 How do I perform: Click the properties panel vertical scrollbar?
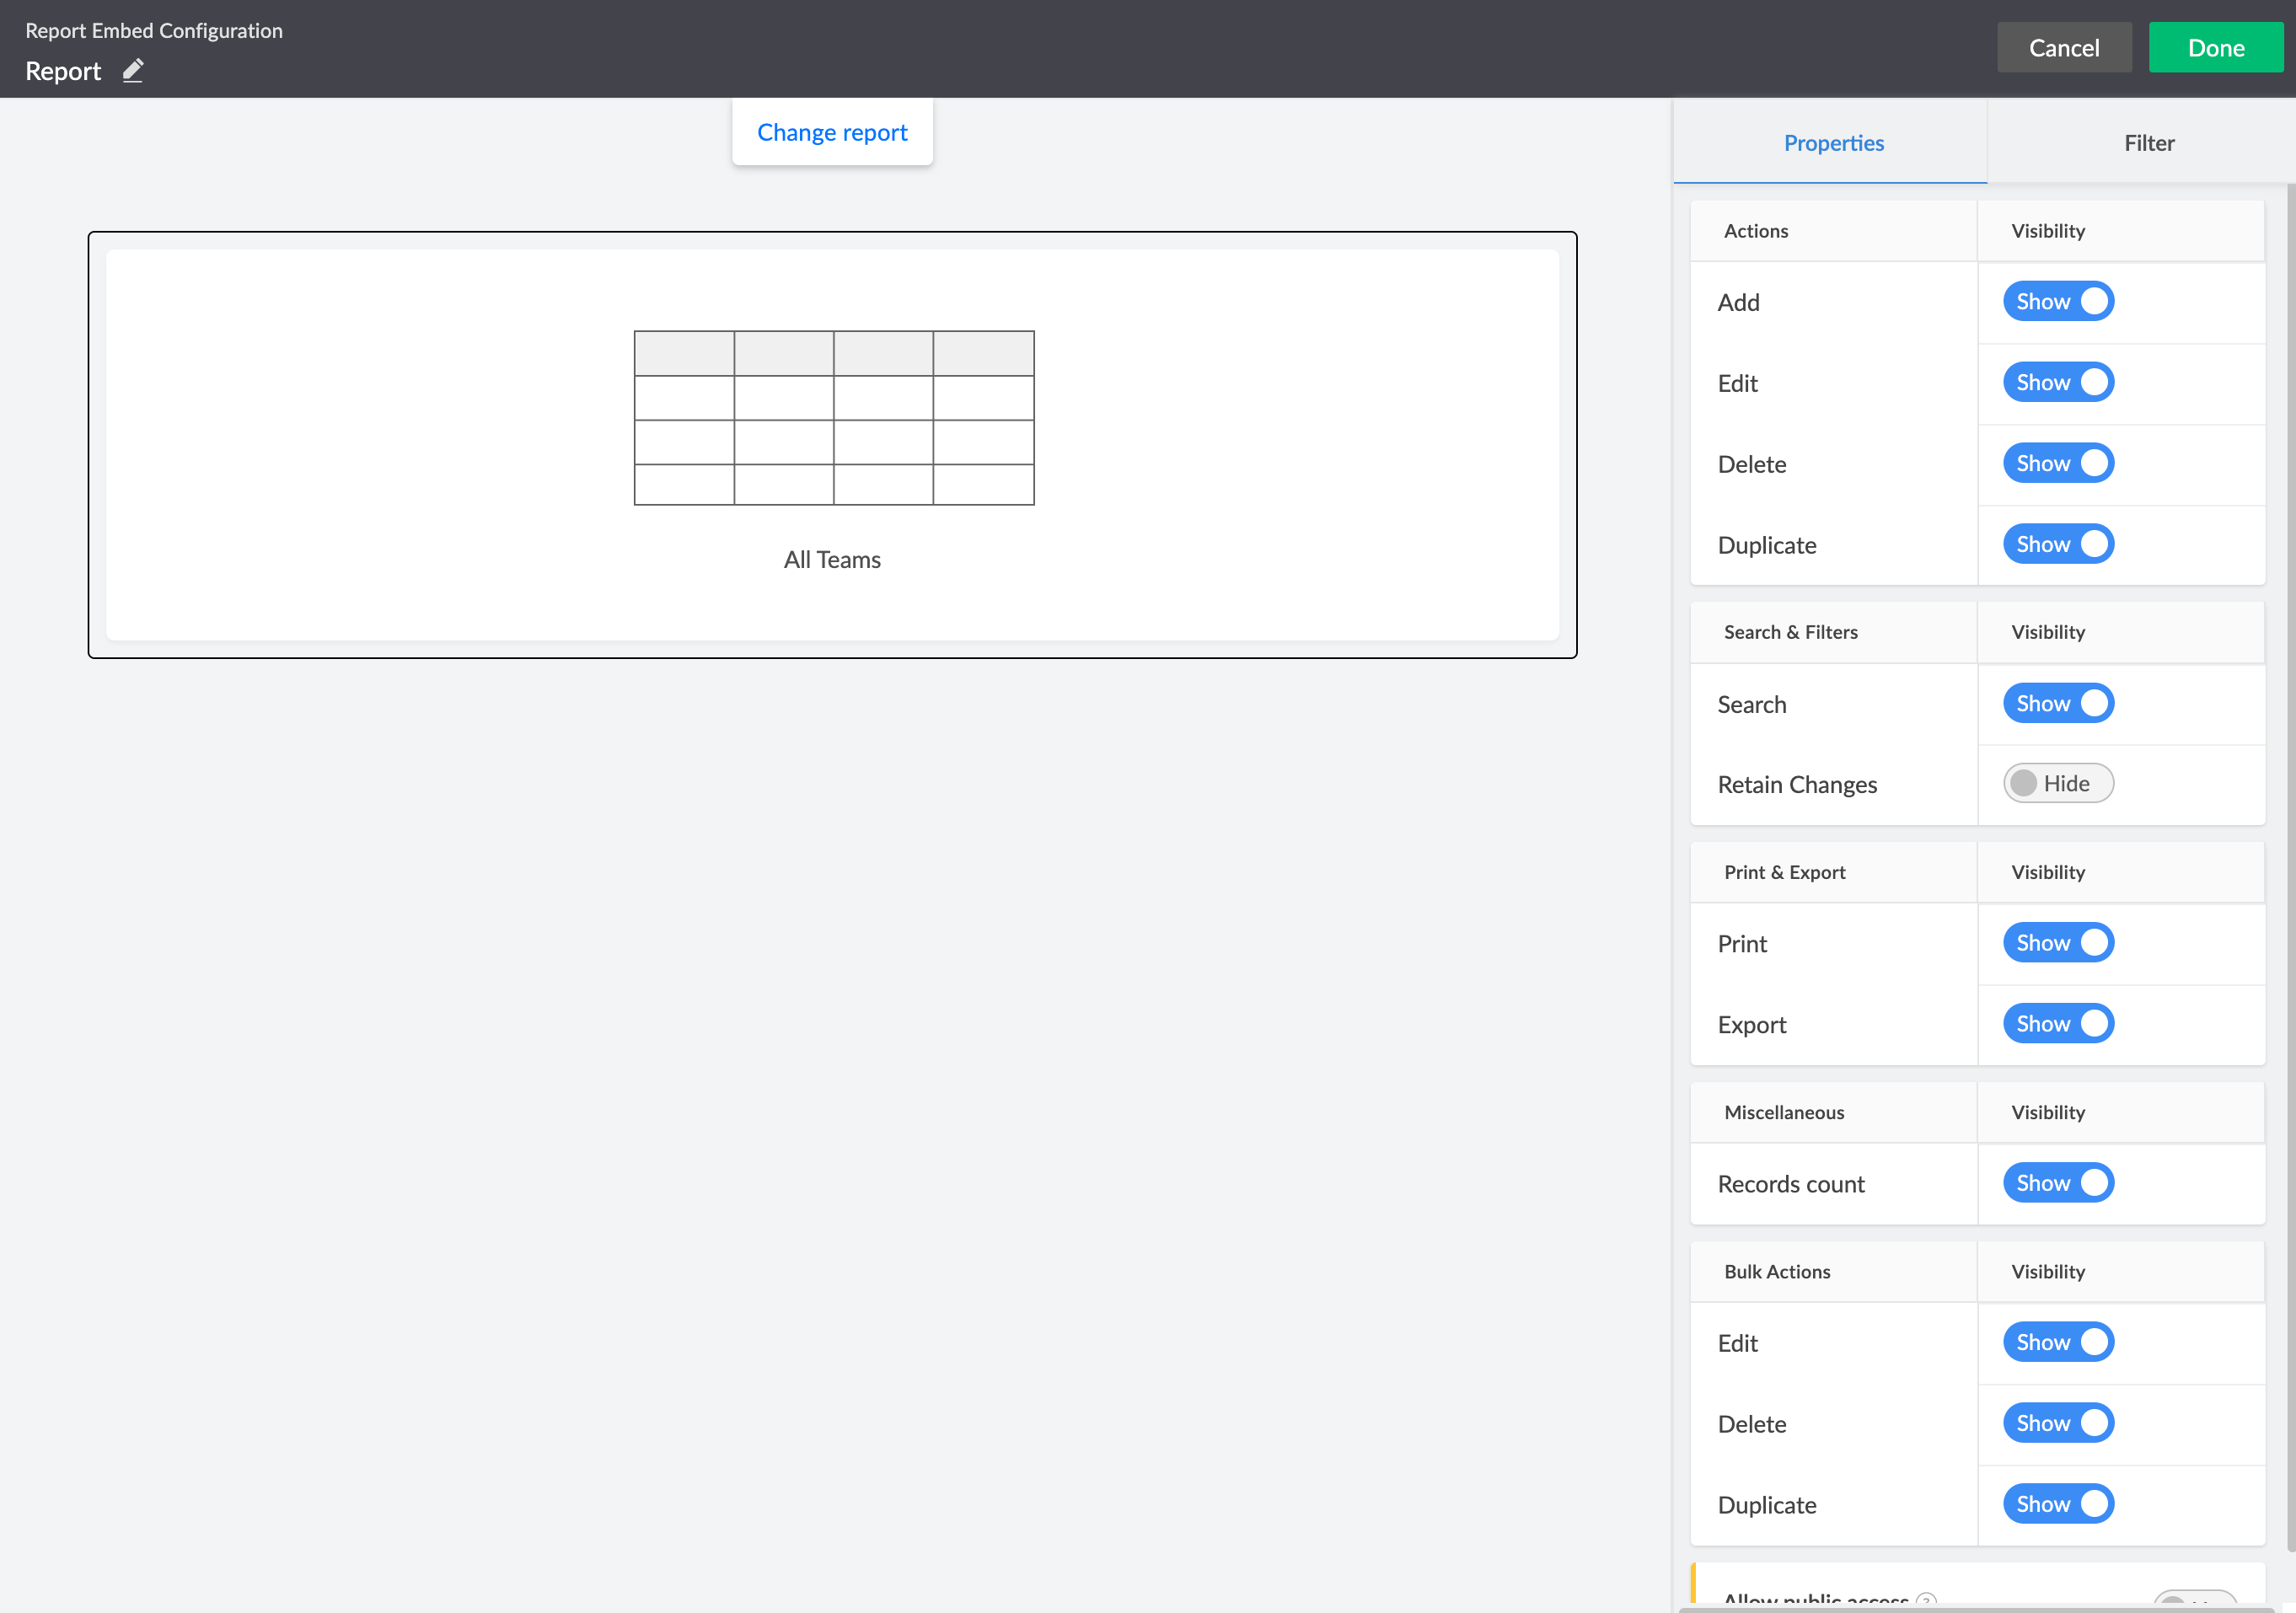click(2289, 860)
